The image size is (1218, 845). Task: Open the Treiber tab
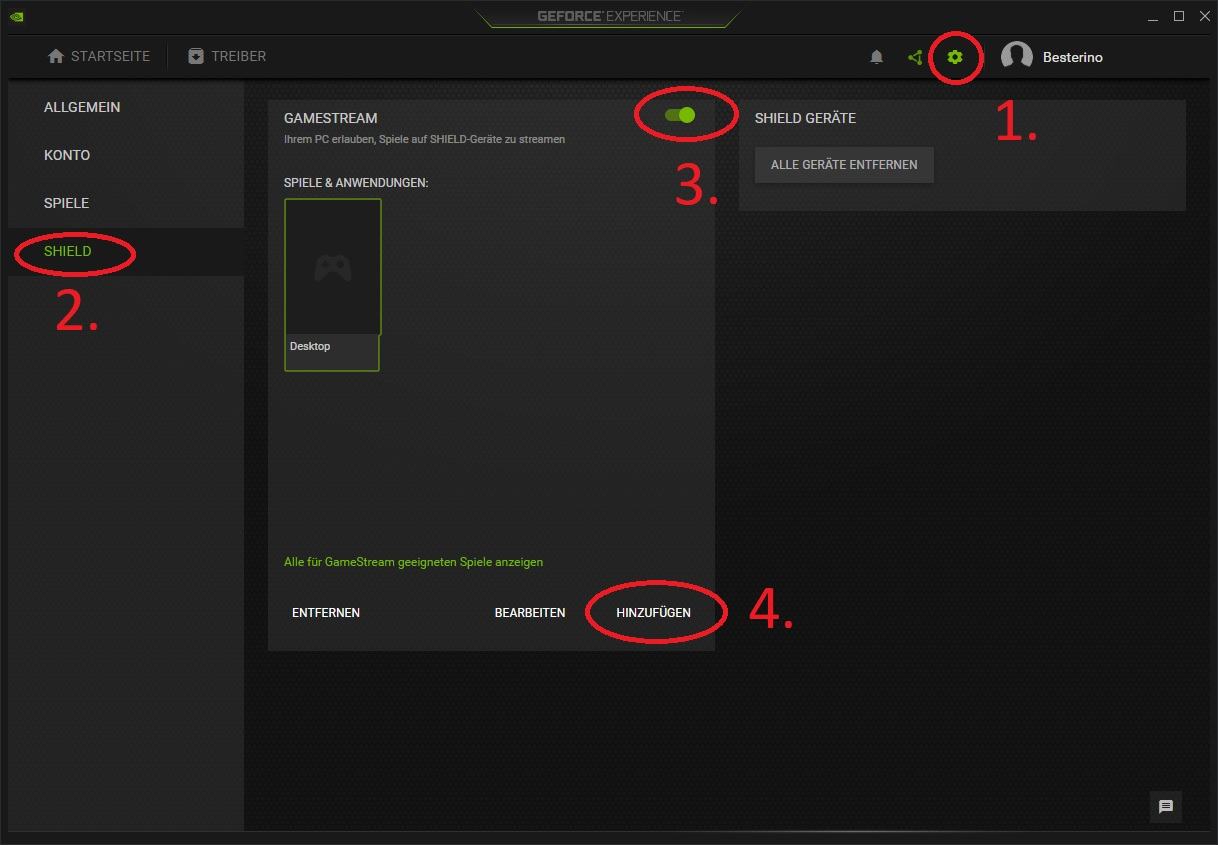pos(227,56)
